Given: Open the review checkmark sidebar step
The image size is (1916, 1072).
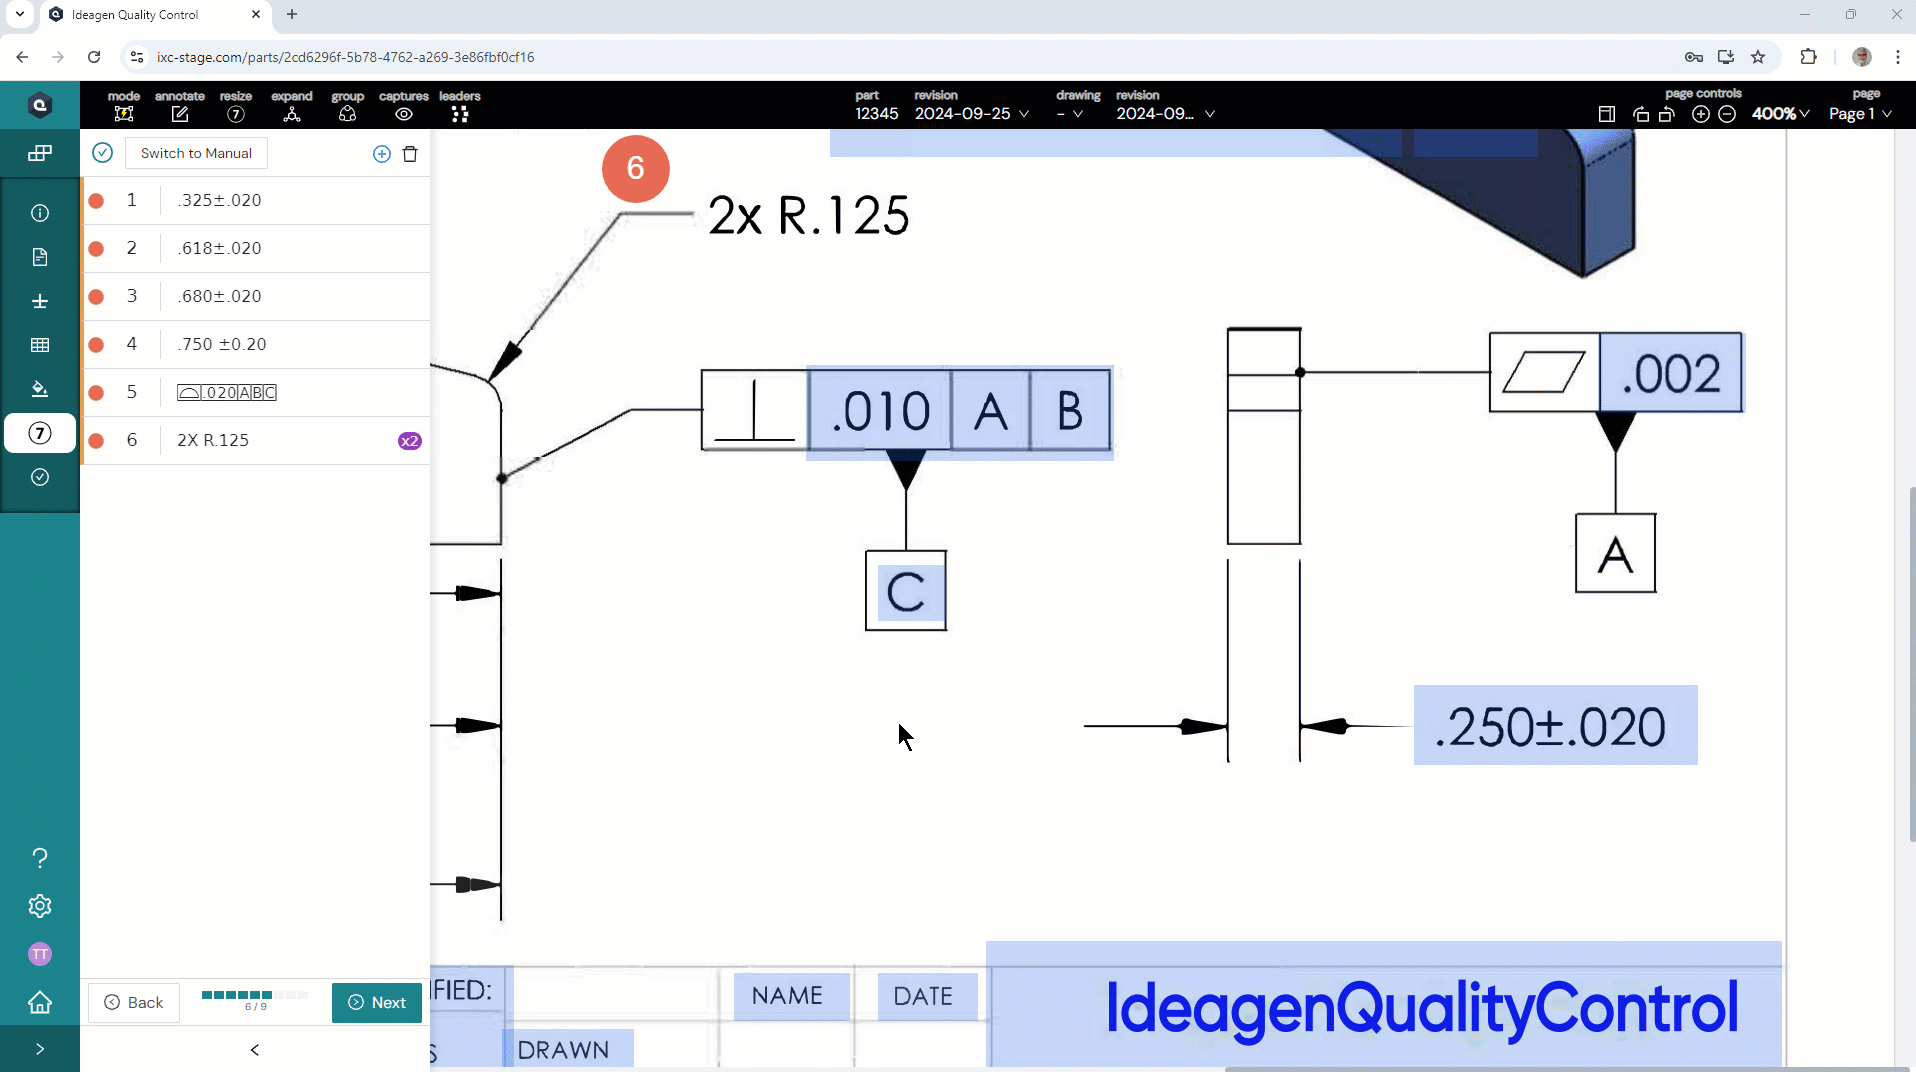Looking at the screenshot, I should coord(40,477).
